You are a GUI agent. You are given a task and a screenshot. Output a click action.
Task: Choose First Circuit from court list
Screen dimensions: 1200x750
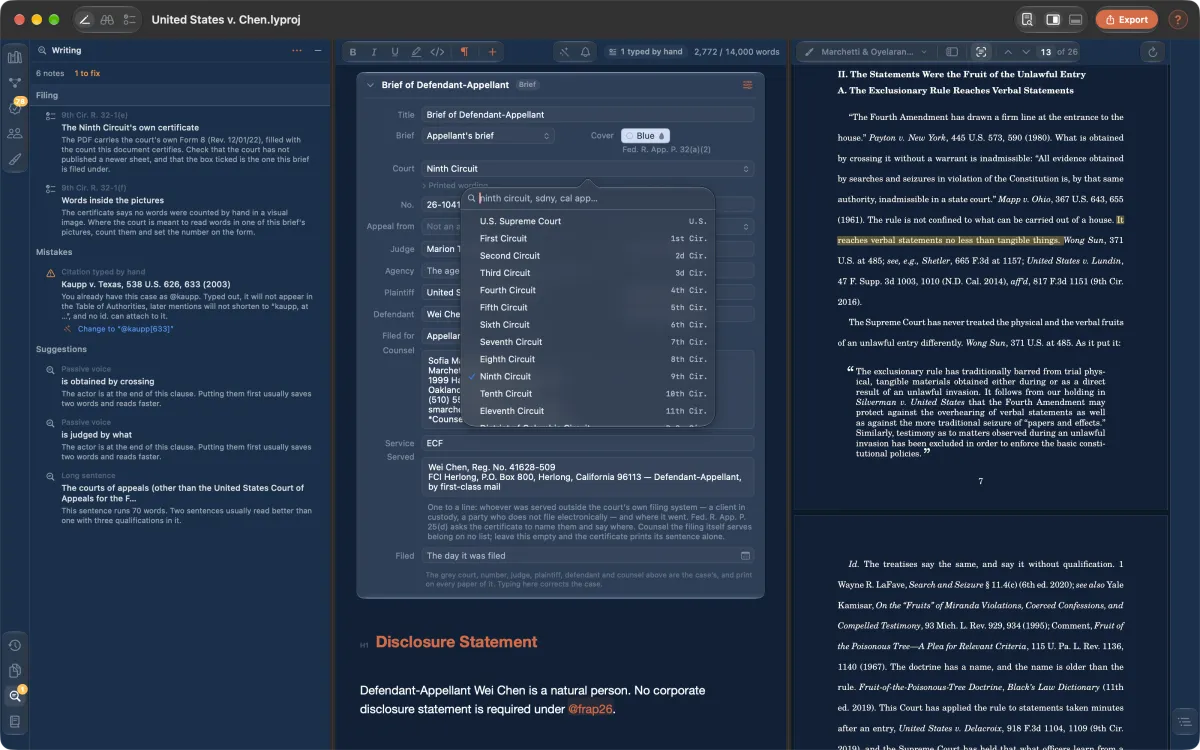pos(587,239)
